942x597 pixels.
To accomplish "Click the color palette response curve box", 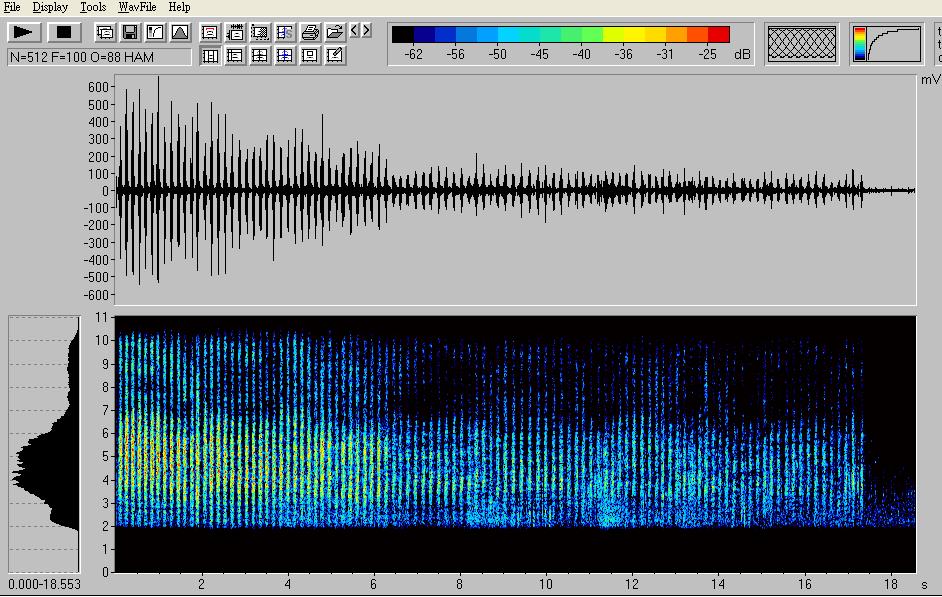I will click(887, 44).
